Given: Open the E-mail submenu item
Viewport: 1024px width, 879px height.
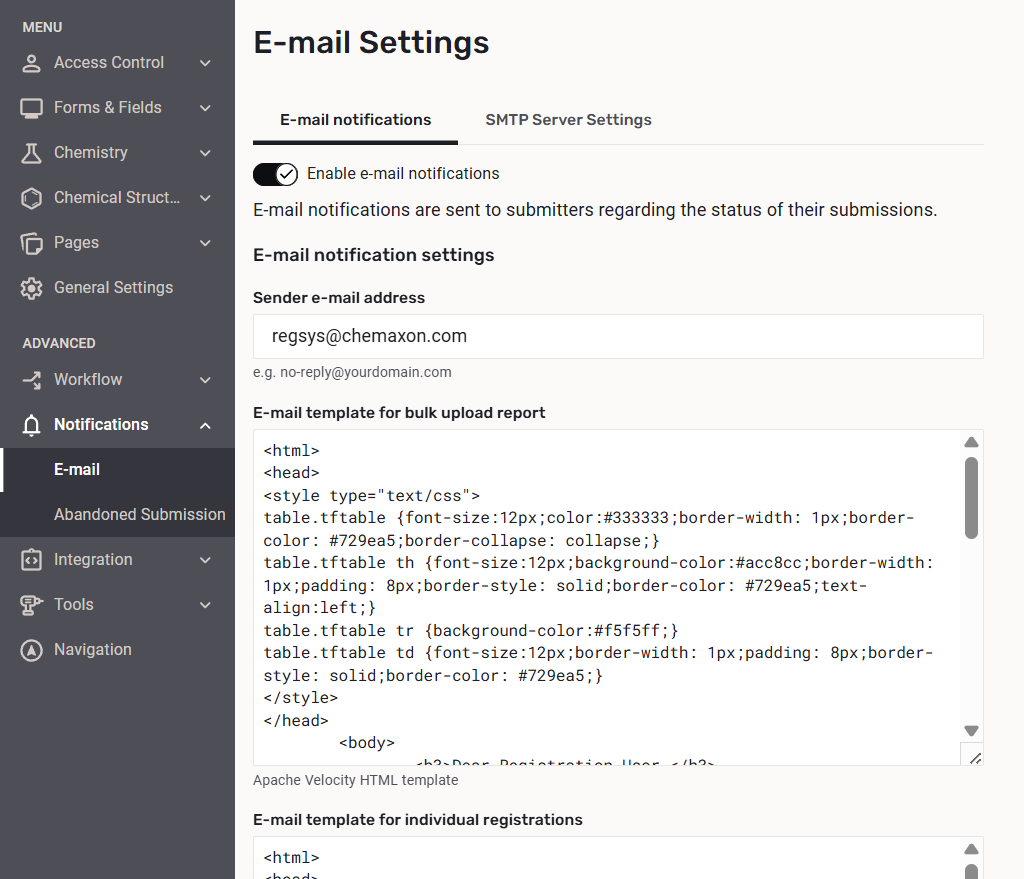Looking at the screenshot, I should point(77,470).
